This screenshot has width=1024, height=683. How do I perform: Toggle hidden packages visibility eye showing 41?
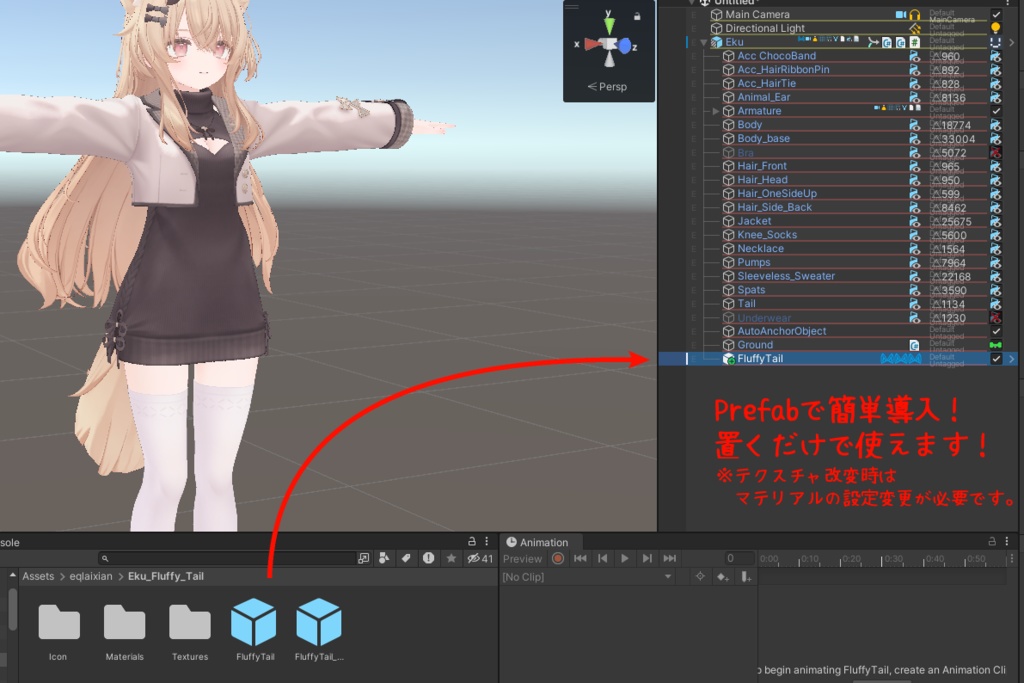point(479,558)
